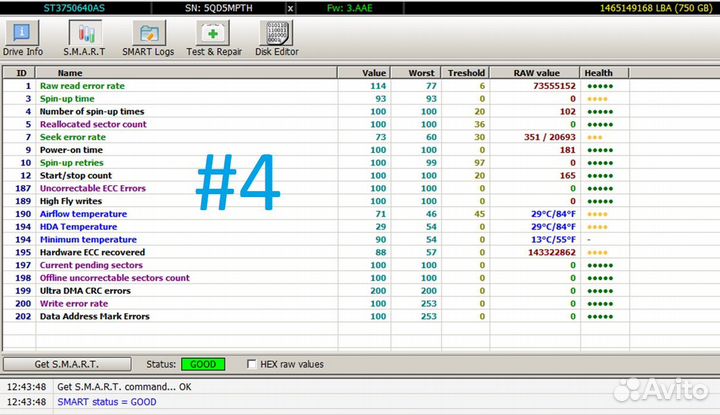The height and width of the screenshot is (415, 720).
Task: Enable the HEX raw values checkbox
Action: click(x=252, y=364)
